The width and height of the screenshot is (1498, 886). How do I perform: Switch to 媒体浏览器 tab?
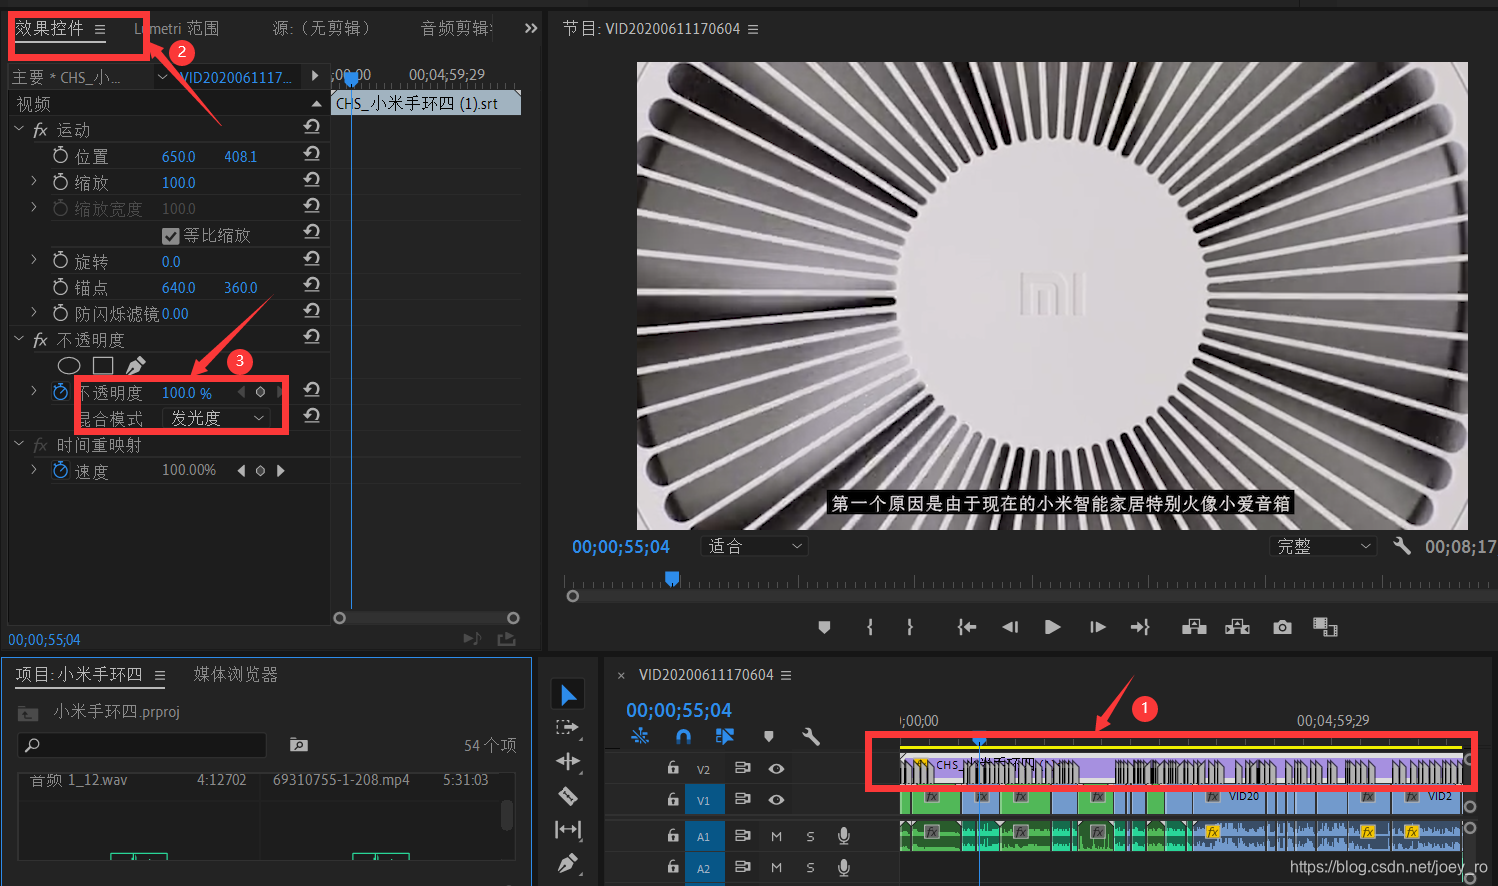pos(236,674)
